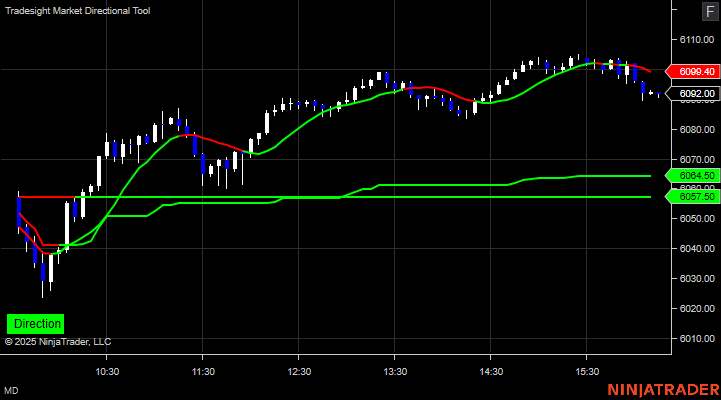Click the 12:30 time axis label
The width and height of the screenshot is (721, 400).
299,371
